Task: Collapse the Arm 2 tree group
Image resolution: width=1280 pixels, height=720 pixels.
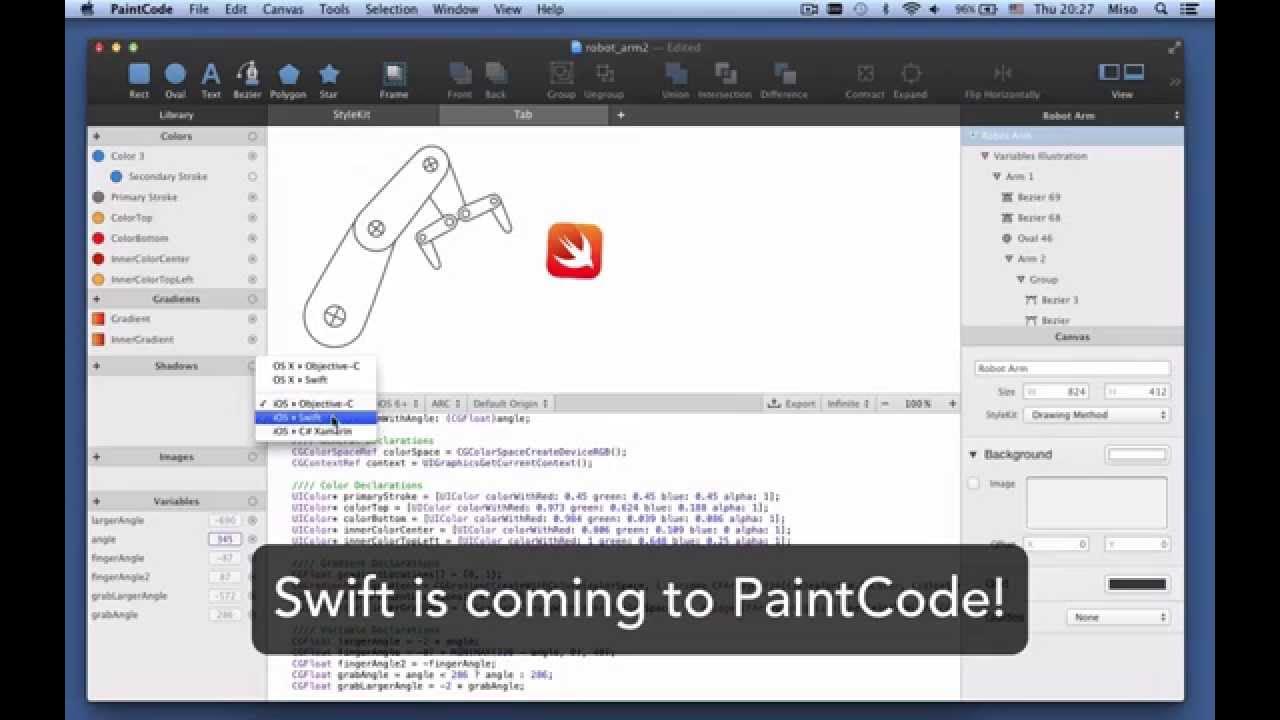Action: pyautogui.click(x=1009, y=259)
